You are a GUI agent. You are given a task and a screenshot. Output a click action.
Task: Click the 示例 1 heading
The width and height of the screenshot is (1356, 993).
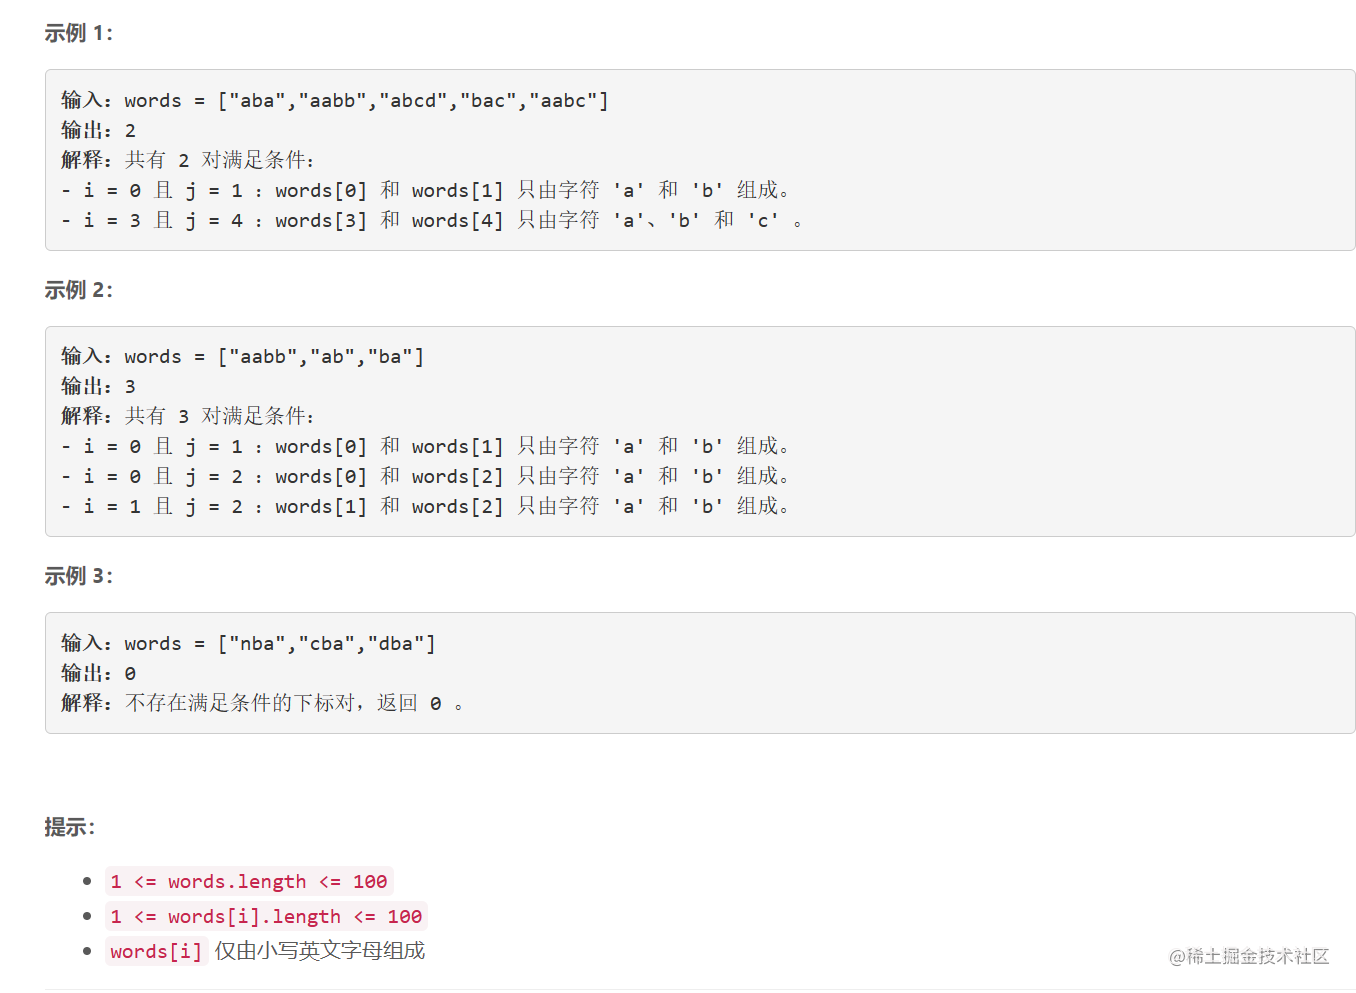[78, 33]
